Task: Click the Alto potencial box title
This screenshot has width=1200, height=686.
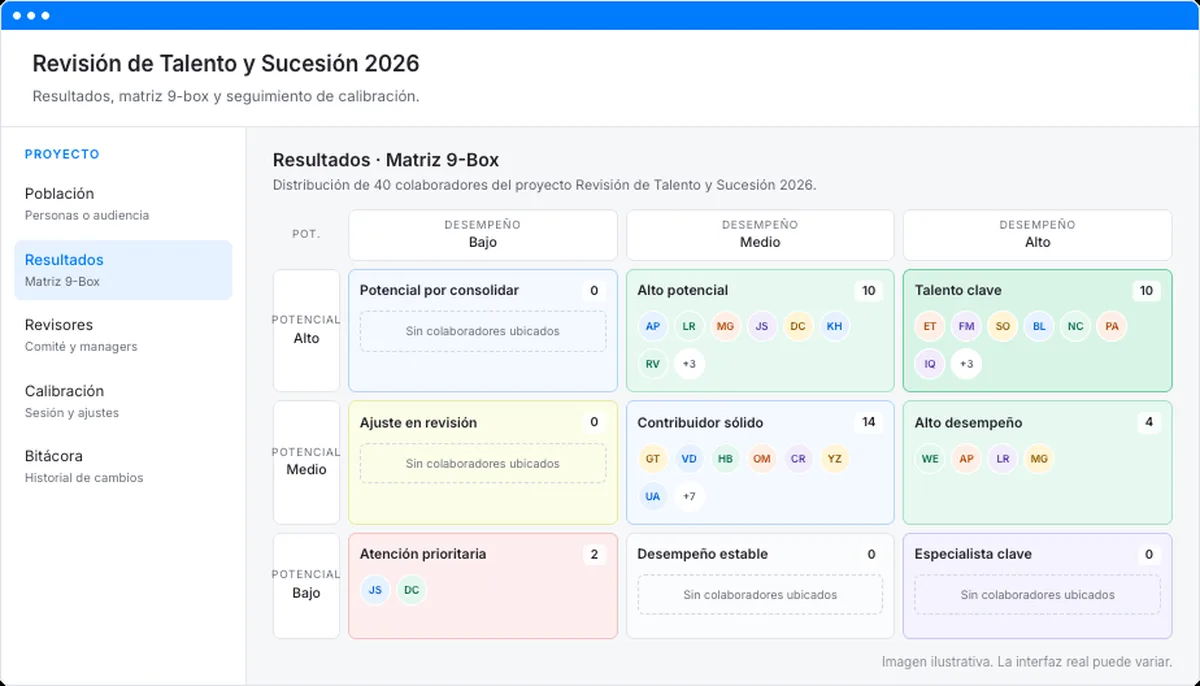Action: (683, 291)
